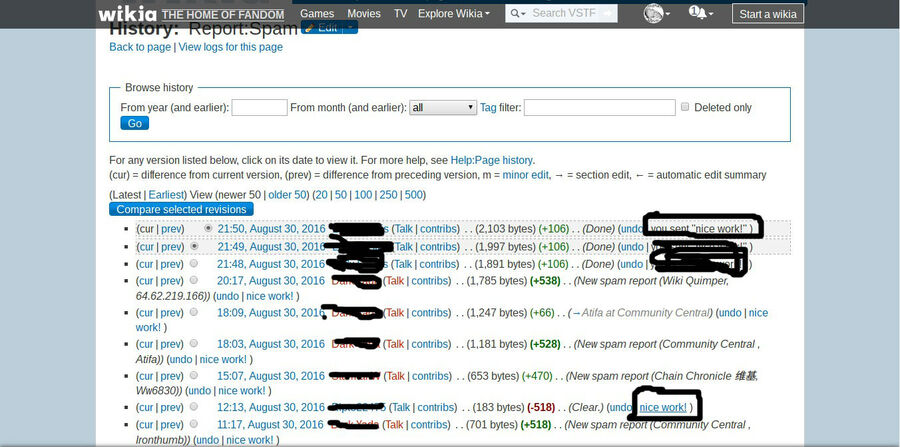This screenshot has width=900, height=447.
Task: Open the Help:Page history link
Action: (491, 160)
